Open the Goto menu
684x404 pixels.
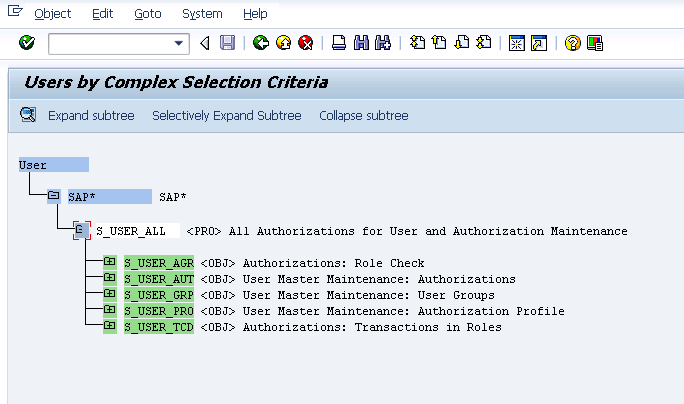(147, 14)
